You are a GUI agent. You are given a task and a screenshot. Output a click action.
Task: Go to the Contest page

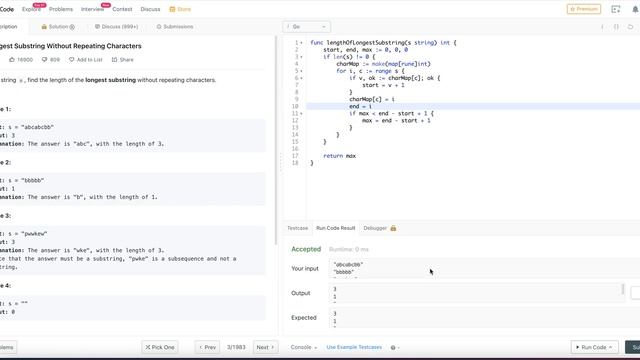click(x=122, y=9)
